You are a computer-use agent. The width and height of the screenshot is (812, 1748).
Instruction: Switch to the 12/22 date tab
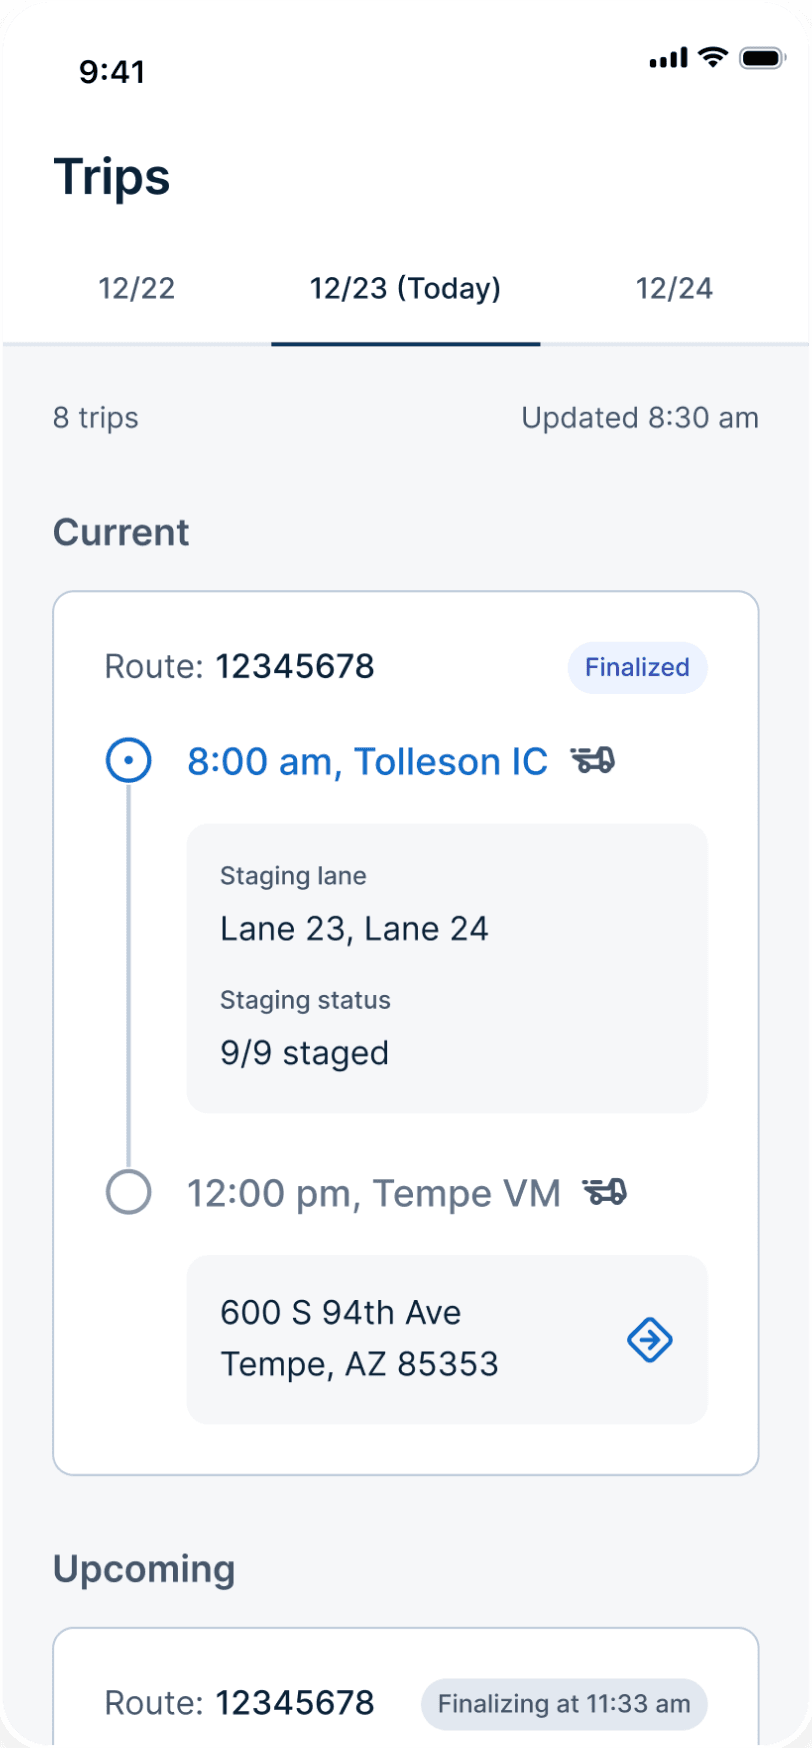tap(137, 289)
